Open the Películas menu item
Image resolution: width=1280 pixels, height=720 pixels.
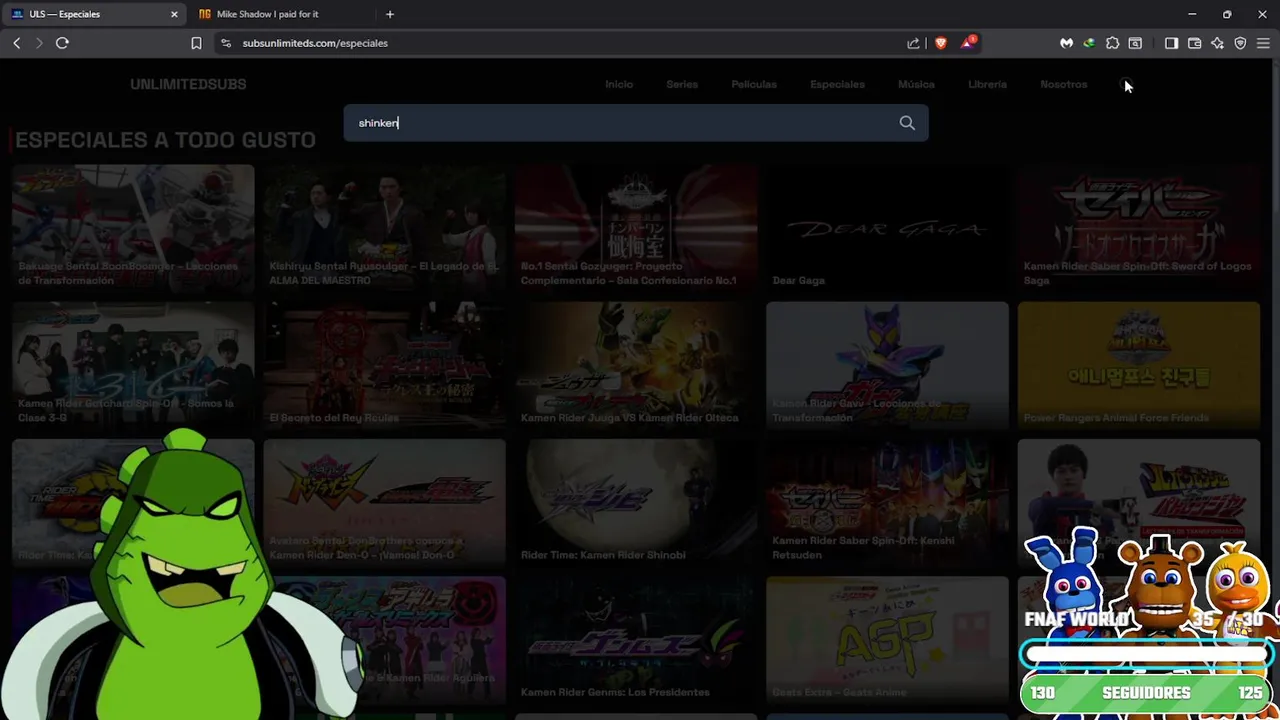coord(754,84)
